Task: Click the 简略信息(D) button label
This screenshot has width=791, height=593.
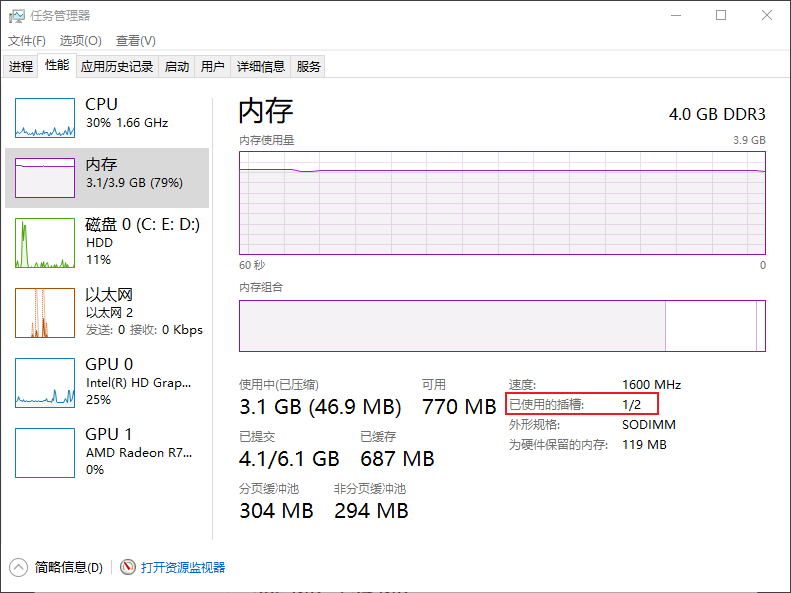Action: (x=69, y=567)
